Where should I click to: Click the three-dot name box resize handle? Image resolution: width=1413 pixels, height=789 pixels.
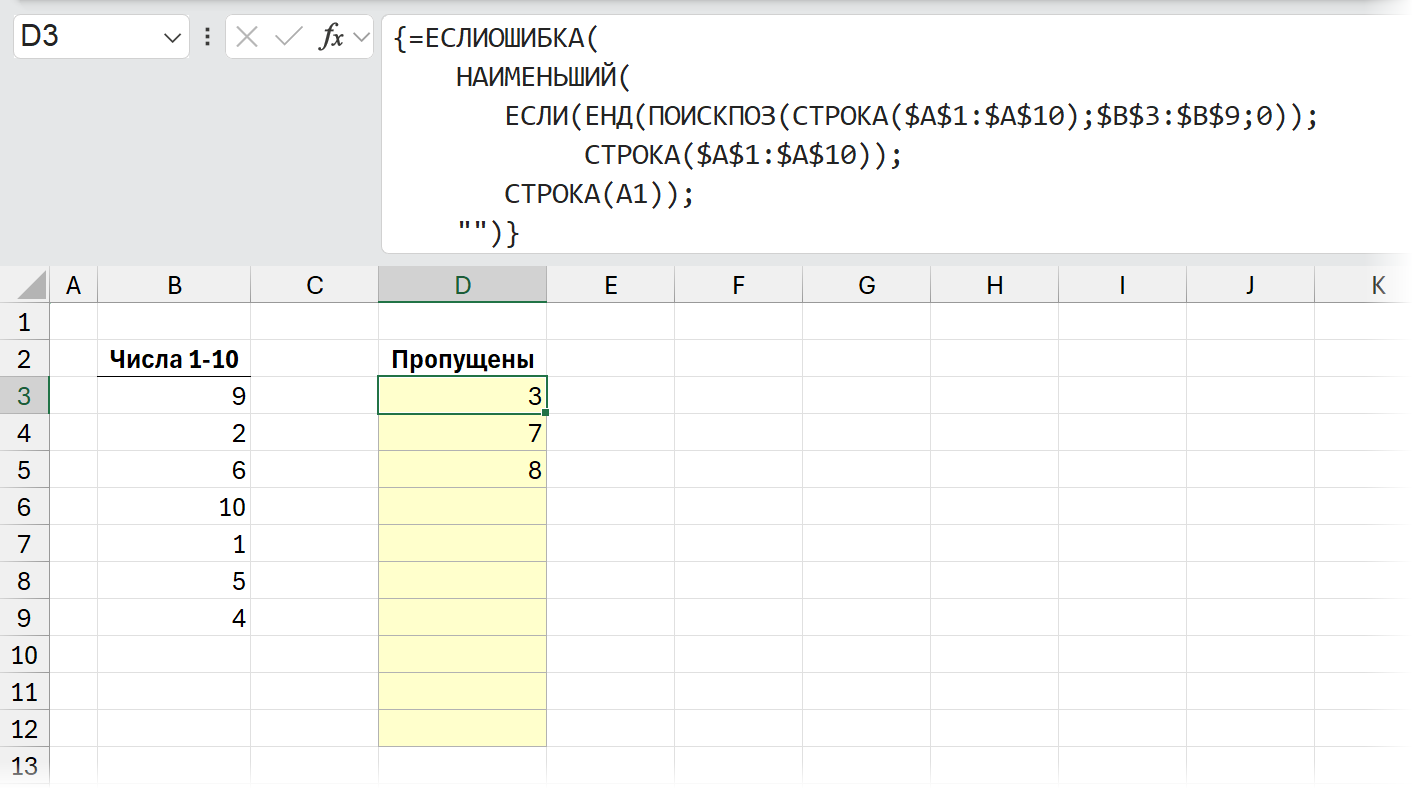[207, 37]
